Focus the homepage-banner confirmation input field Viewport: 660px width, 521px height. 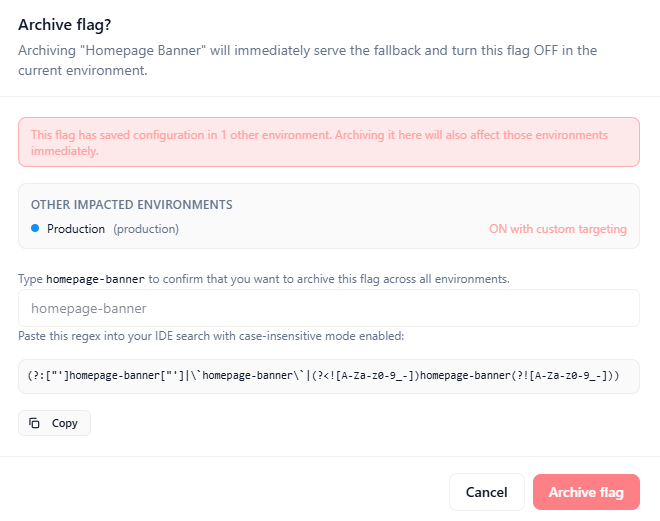coord(329,308)
